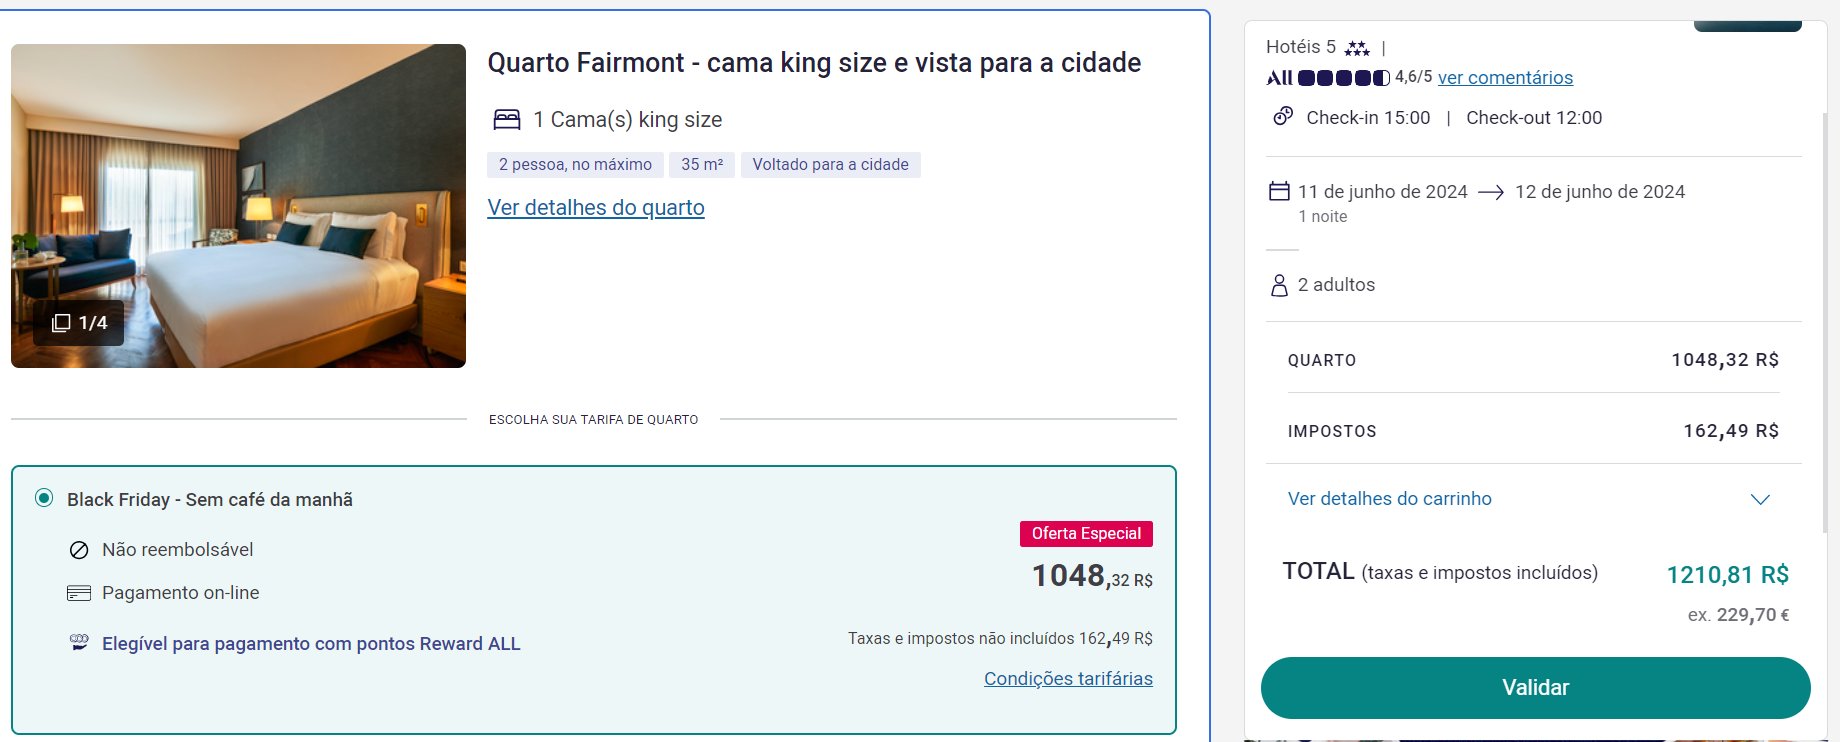Open Ver detalhes do quarto link

pyautogui.click(x=596, y=208)
